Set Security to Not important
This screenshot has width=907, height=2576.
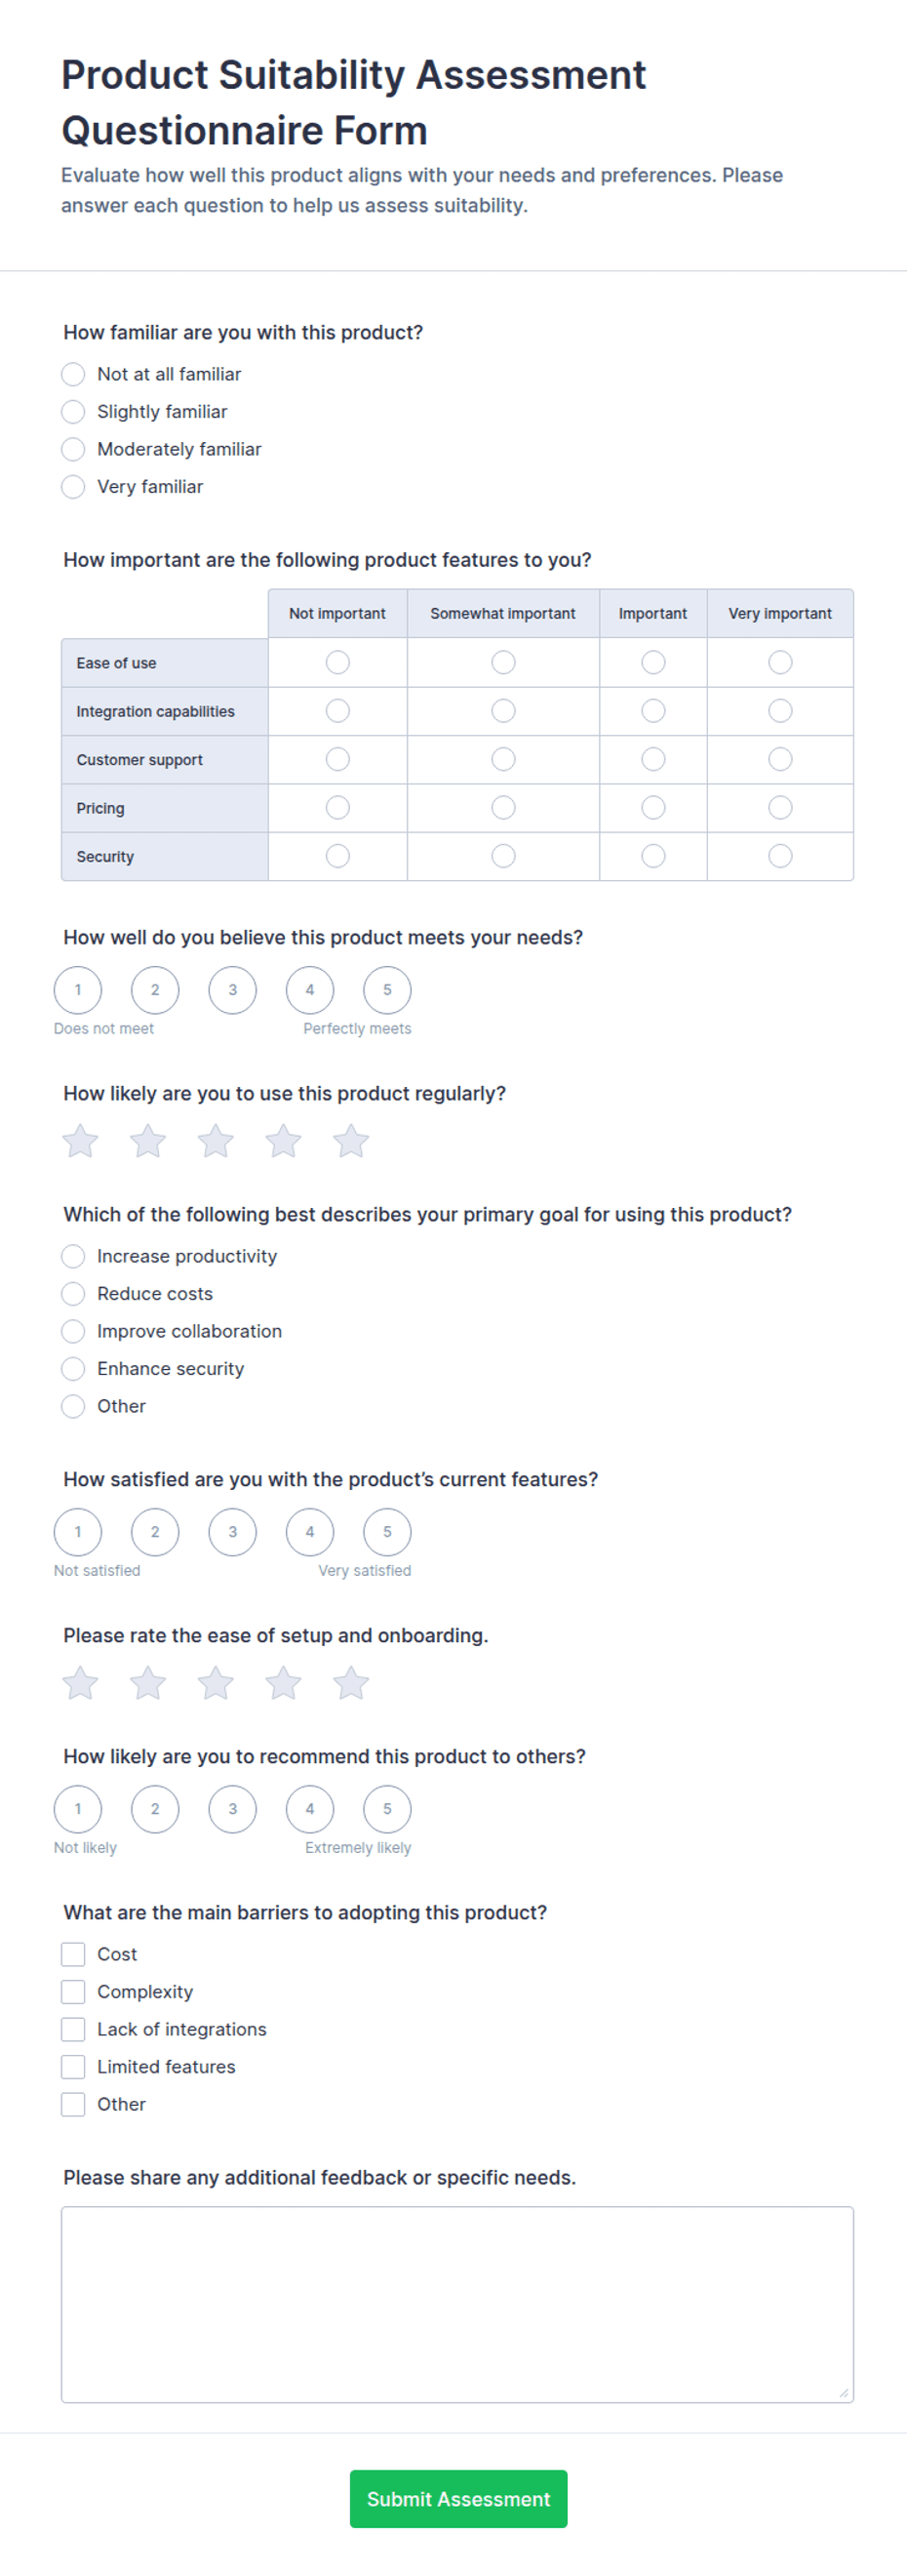(338, 856)
